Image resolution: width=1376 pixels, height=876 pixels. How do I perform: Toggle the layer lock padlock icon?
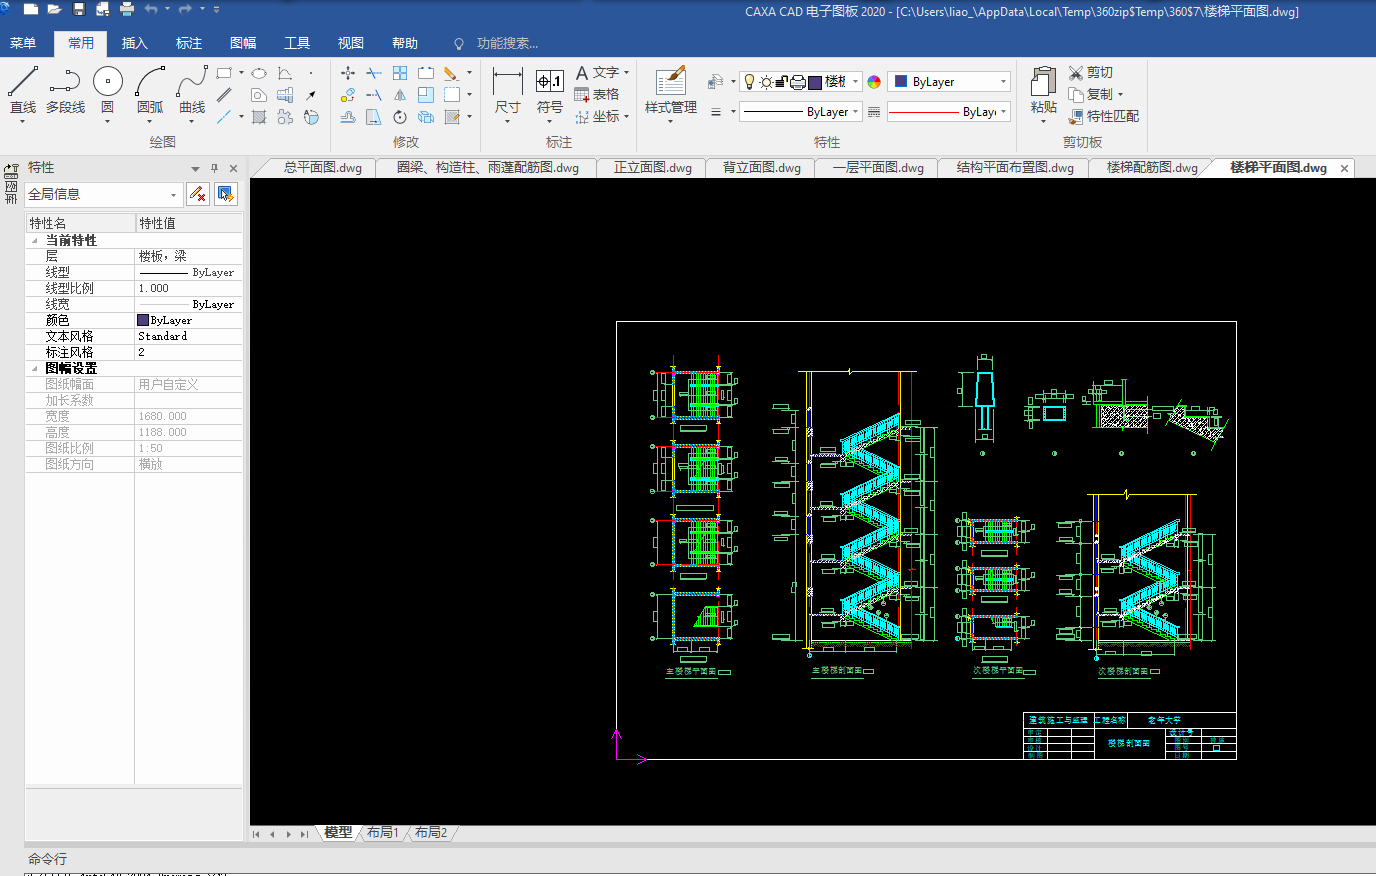point(782,82)
